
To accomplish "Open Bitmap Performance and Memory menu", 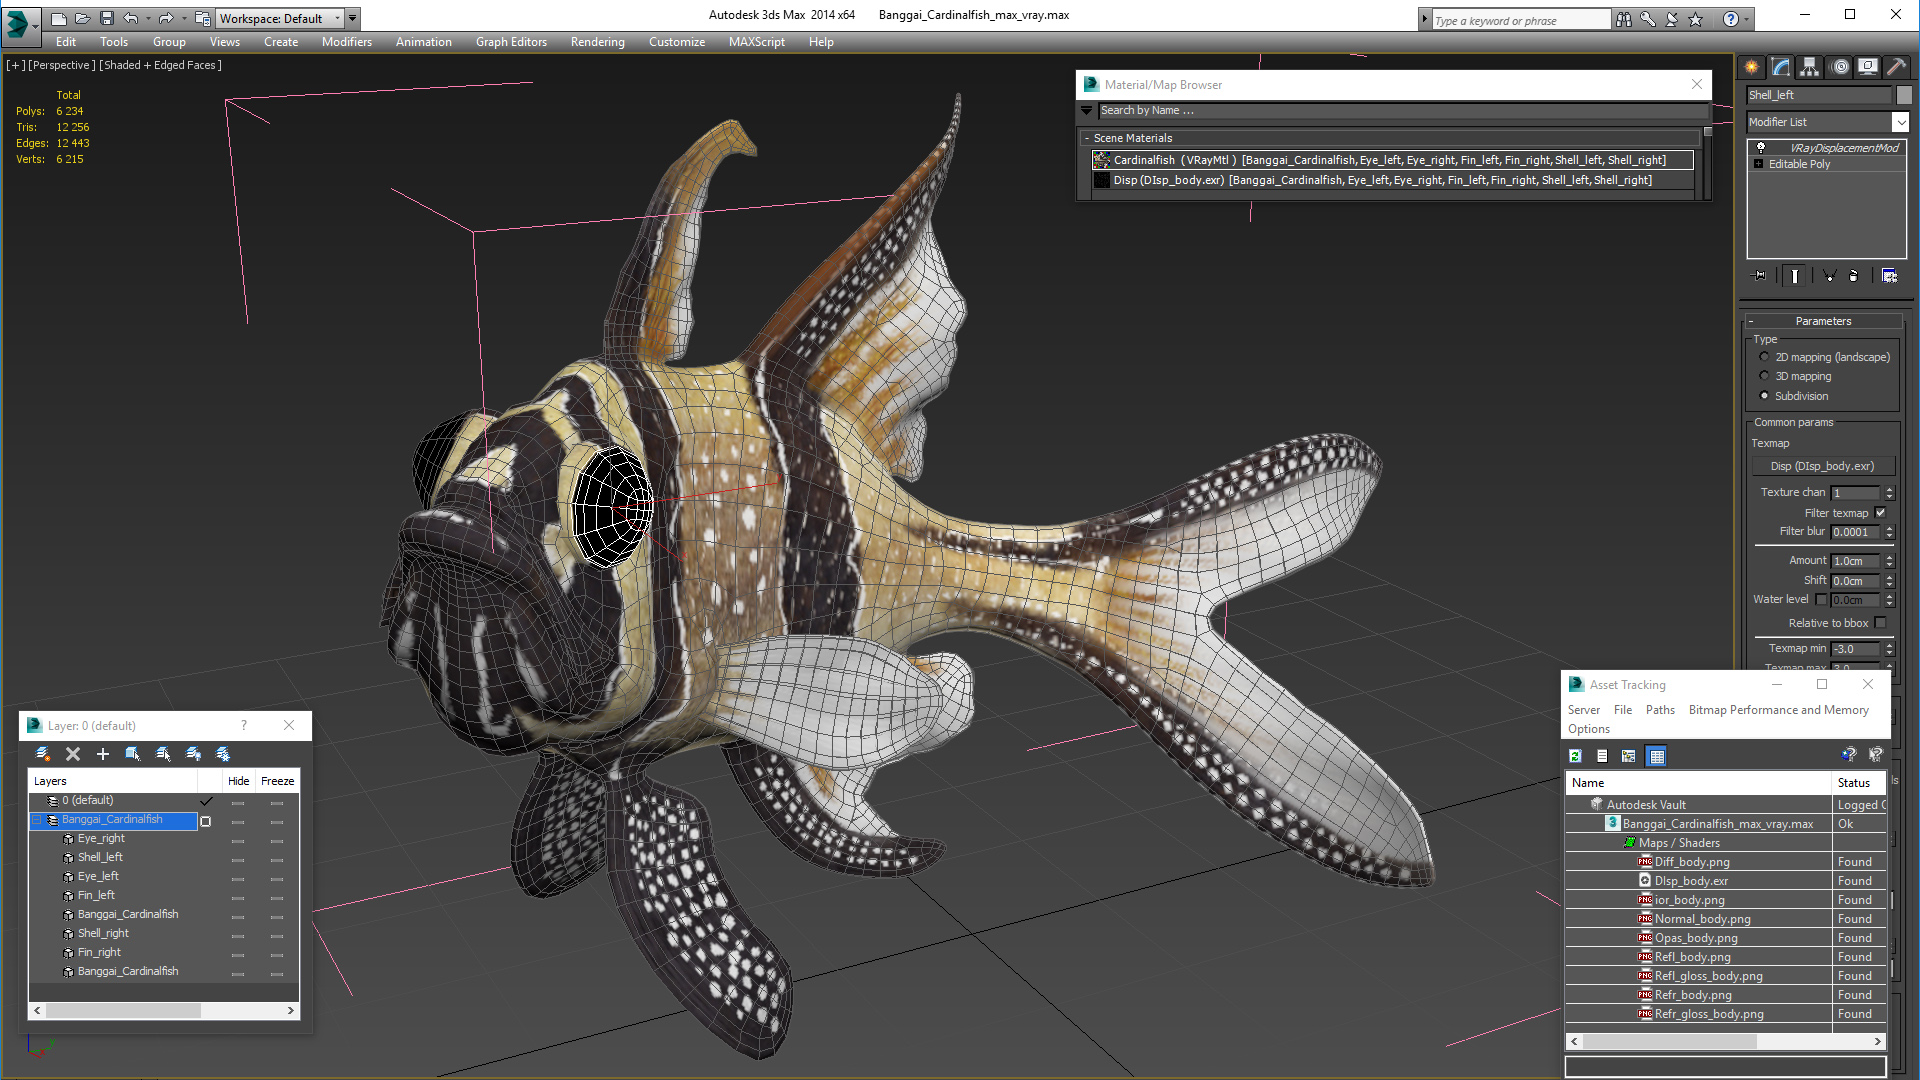I will (1778, 710).
